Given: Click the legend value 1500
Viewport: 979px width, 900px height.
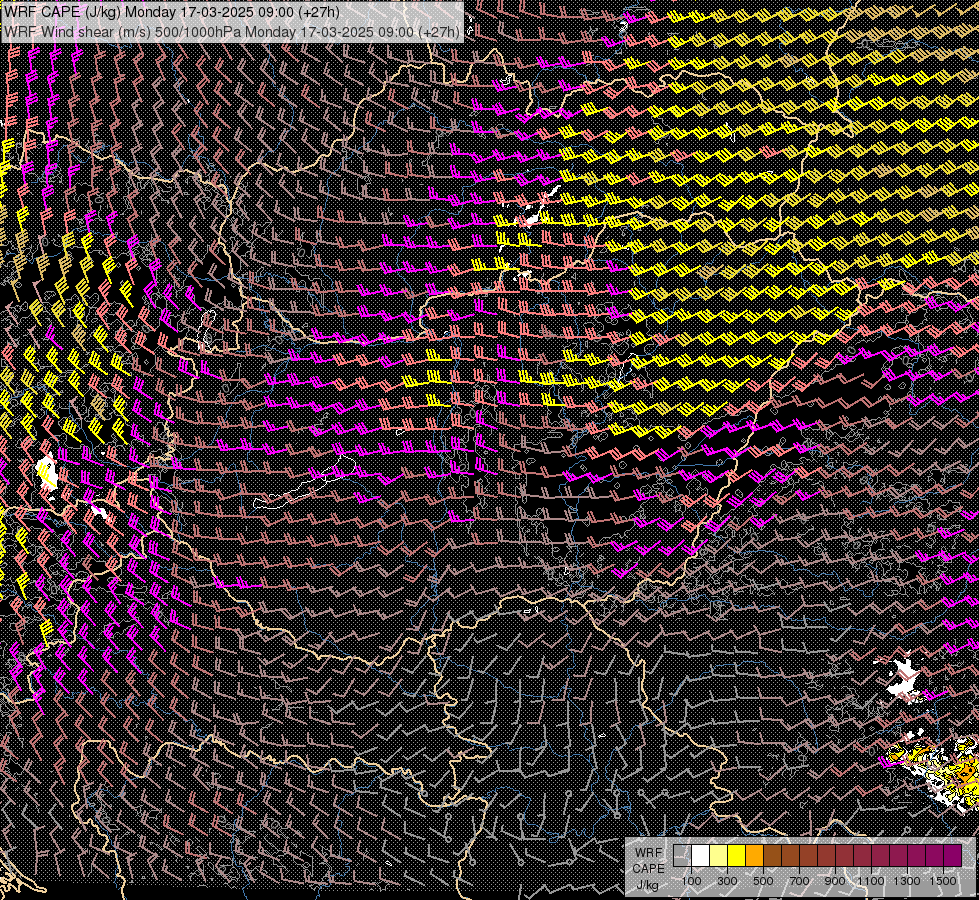Looking at the screenshot, I should [x=943, y=881].
